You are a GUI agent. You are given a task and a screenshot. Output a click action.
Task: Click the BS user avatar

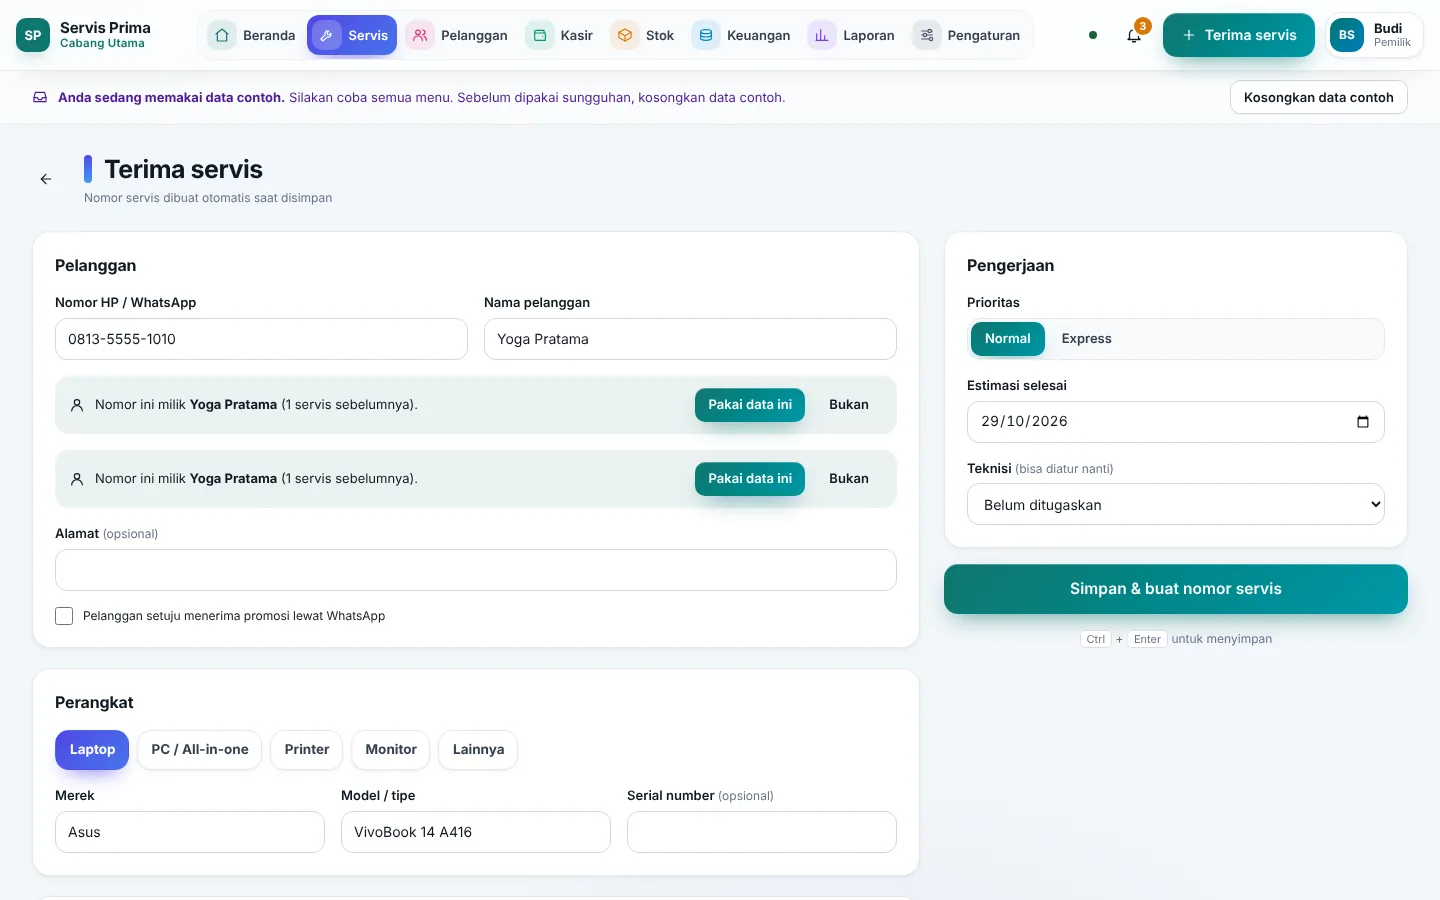coord(1347,35)
